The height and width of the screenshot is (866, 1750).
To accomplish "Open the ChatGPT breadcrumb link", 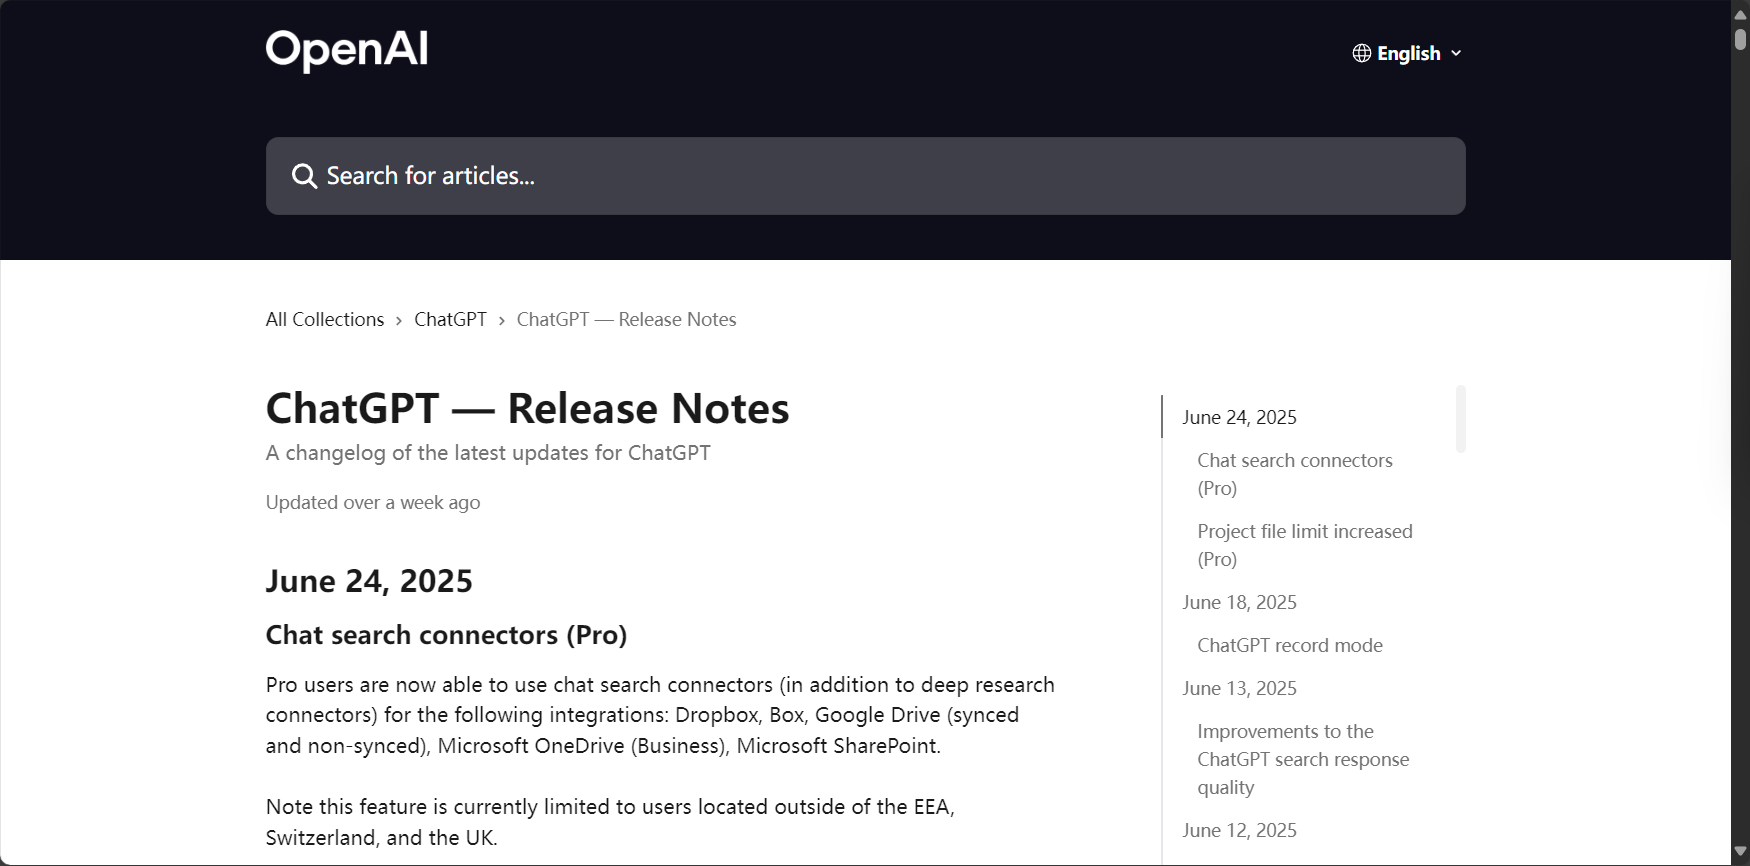I will coord(450,319).
